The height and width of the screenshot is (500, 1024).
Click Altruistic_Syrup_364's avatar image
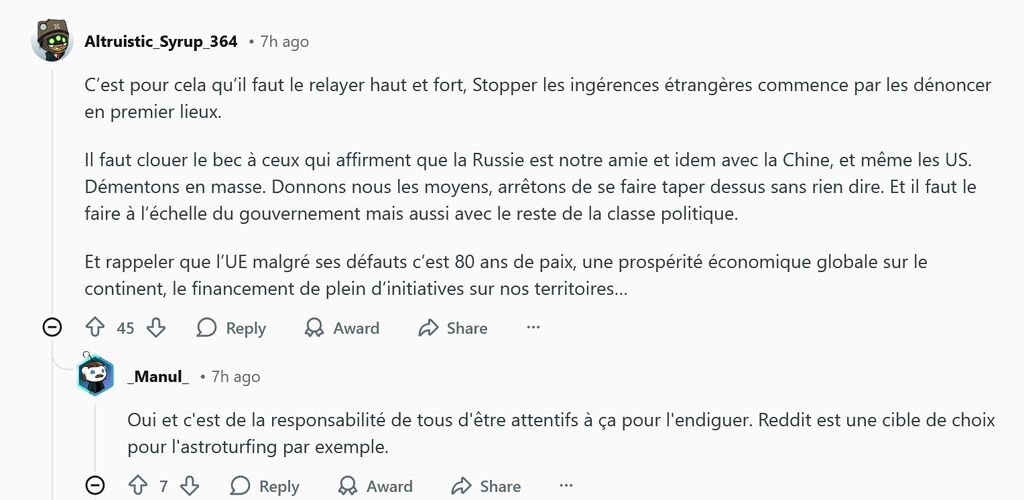click(x=52, y=41)
